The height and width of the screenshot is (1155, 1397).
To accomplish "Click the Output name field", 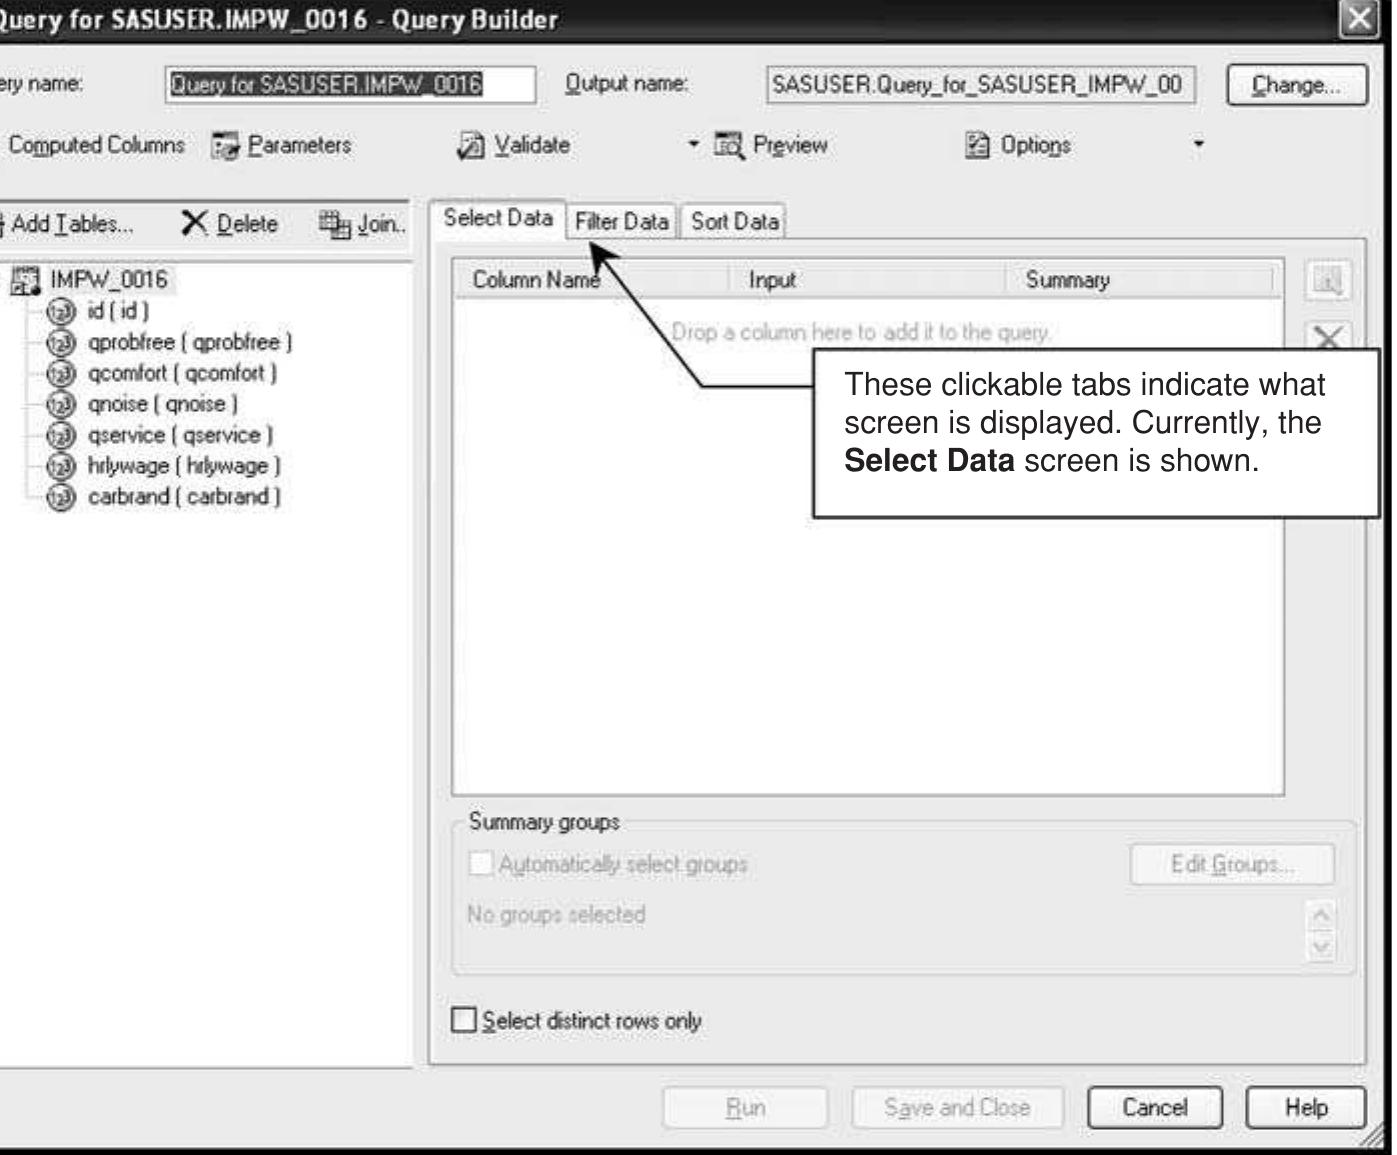I will (x=981, y=85).
